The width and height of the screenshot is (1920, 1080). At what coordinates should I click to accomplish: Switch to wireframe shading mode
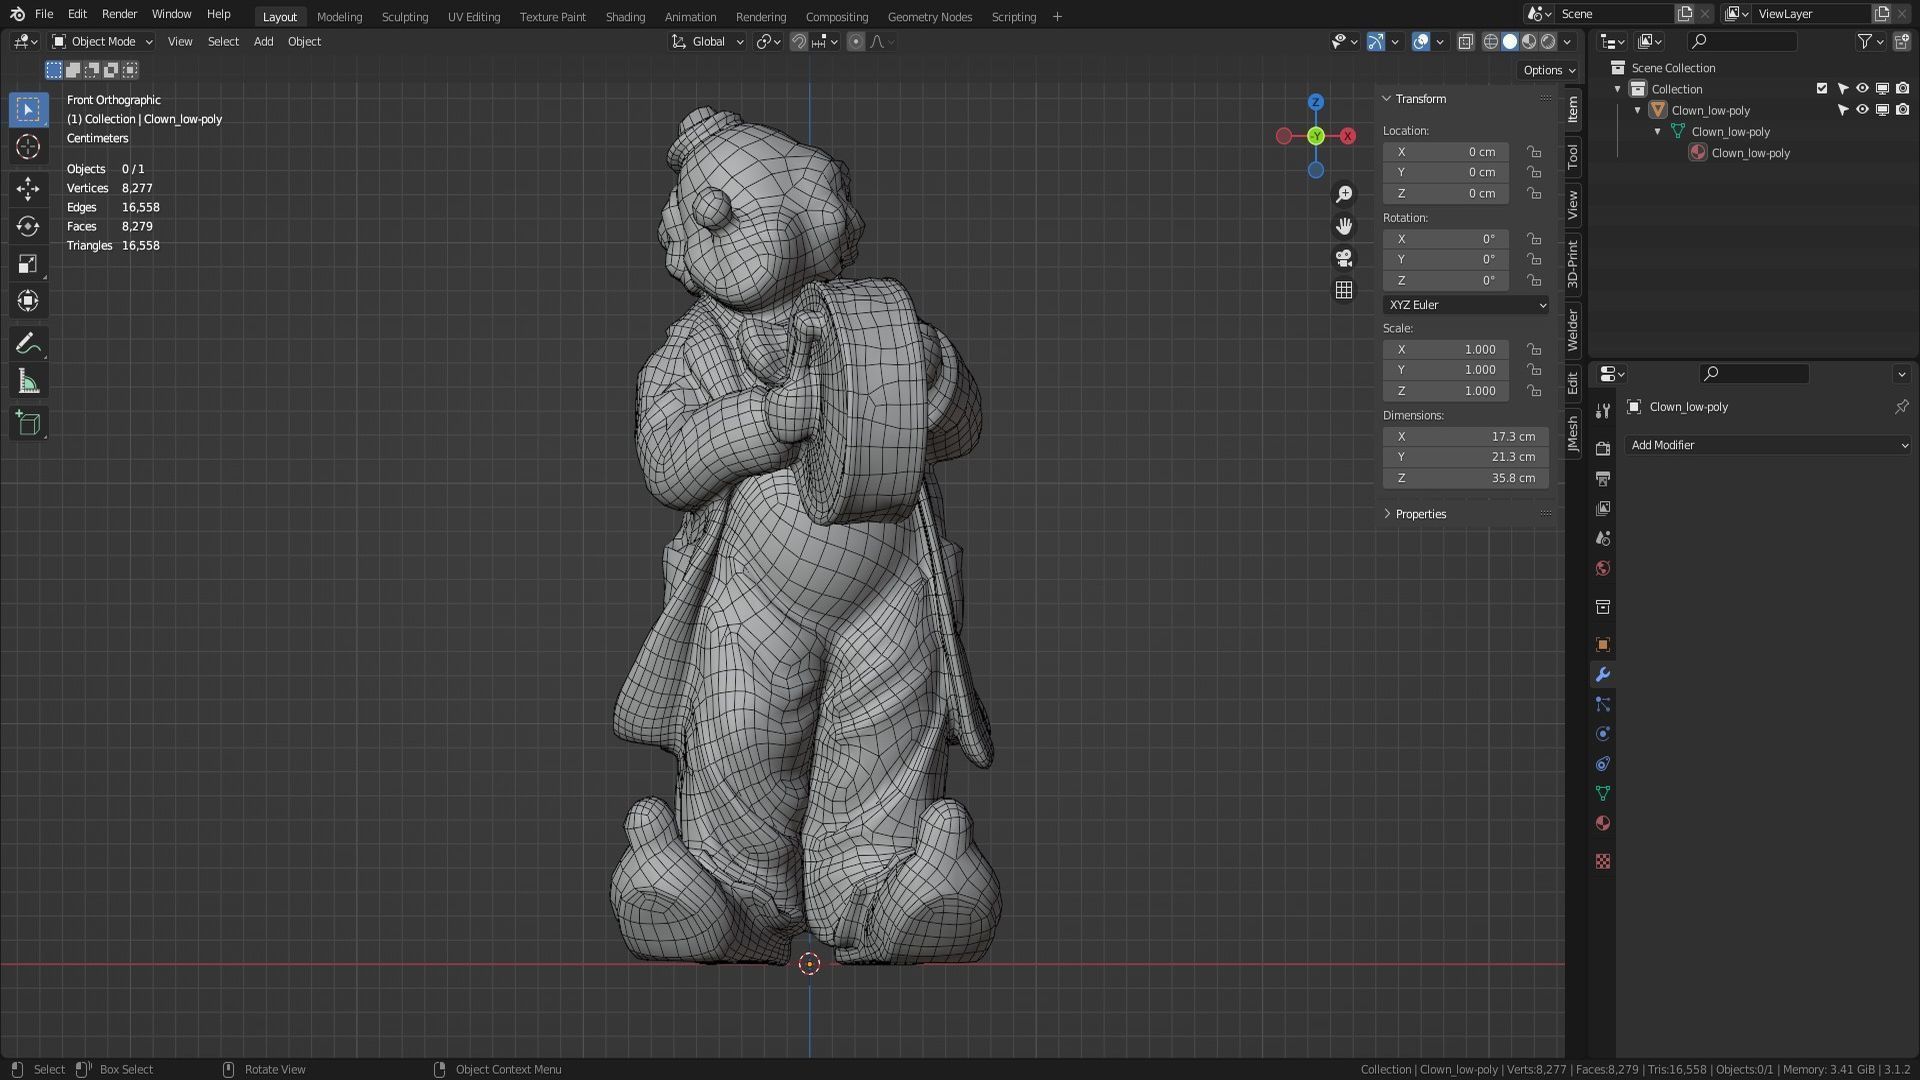(1490, 41)
